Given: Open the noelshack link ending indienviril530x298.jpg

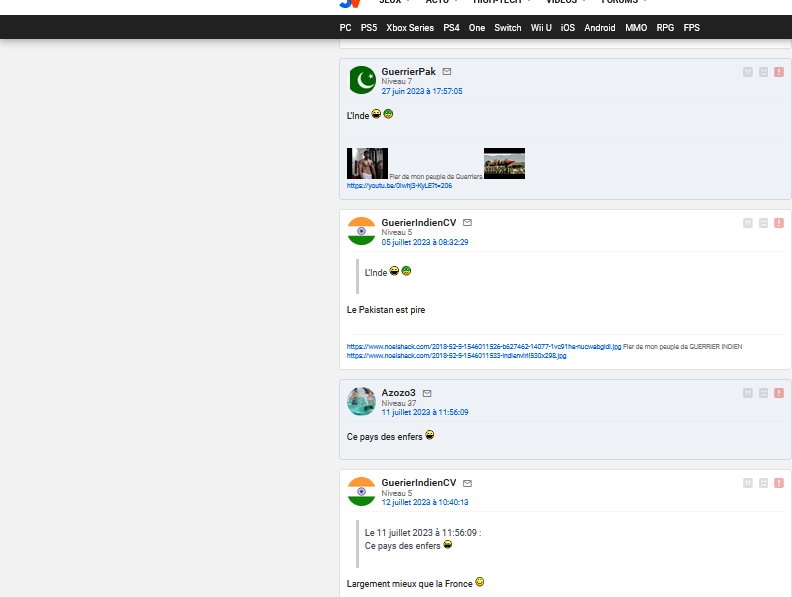Looking at the screenshot, I should coord(456,356).
